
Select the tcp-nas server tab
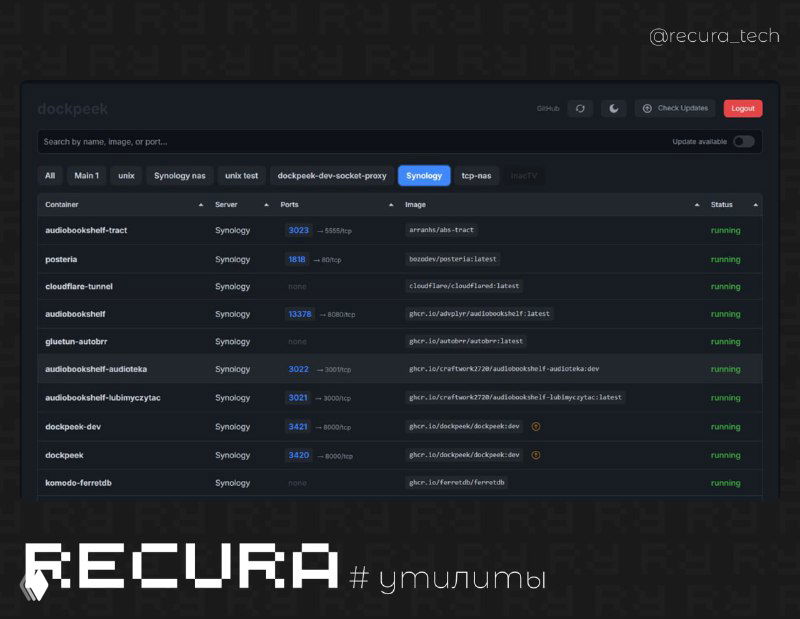pyautogui.click(x=476, y=176)
